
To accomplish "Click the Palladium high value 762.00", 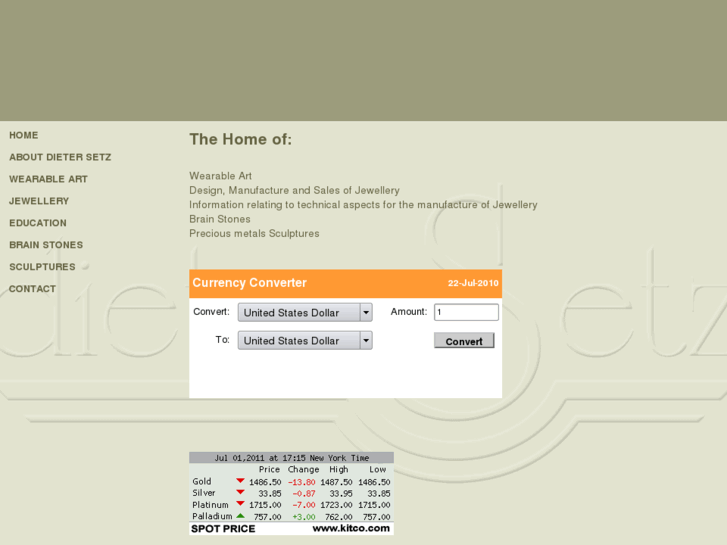I will pos(338,517).
